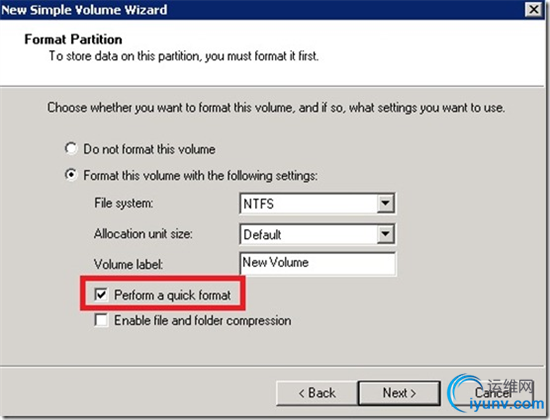Proceed with the Next button
550x420 pixels.
(399, 393)
